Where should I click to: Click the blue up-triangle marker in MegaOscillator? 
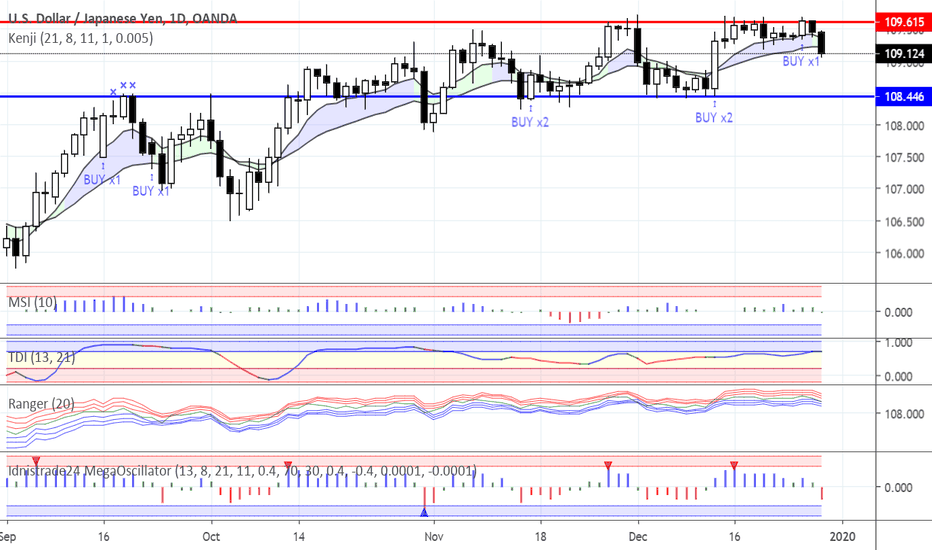click(424, 513)
